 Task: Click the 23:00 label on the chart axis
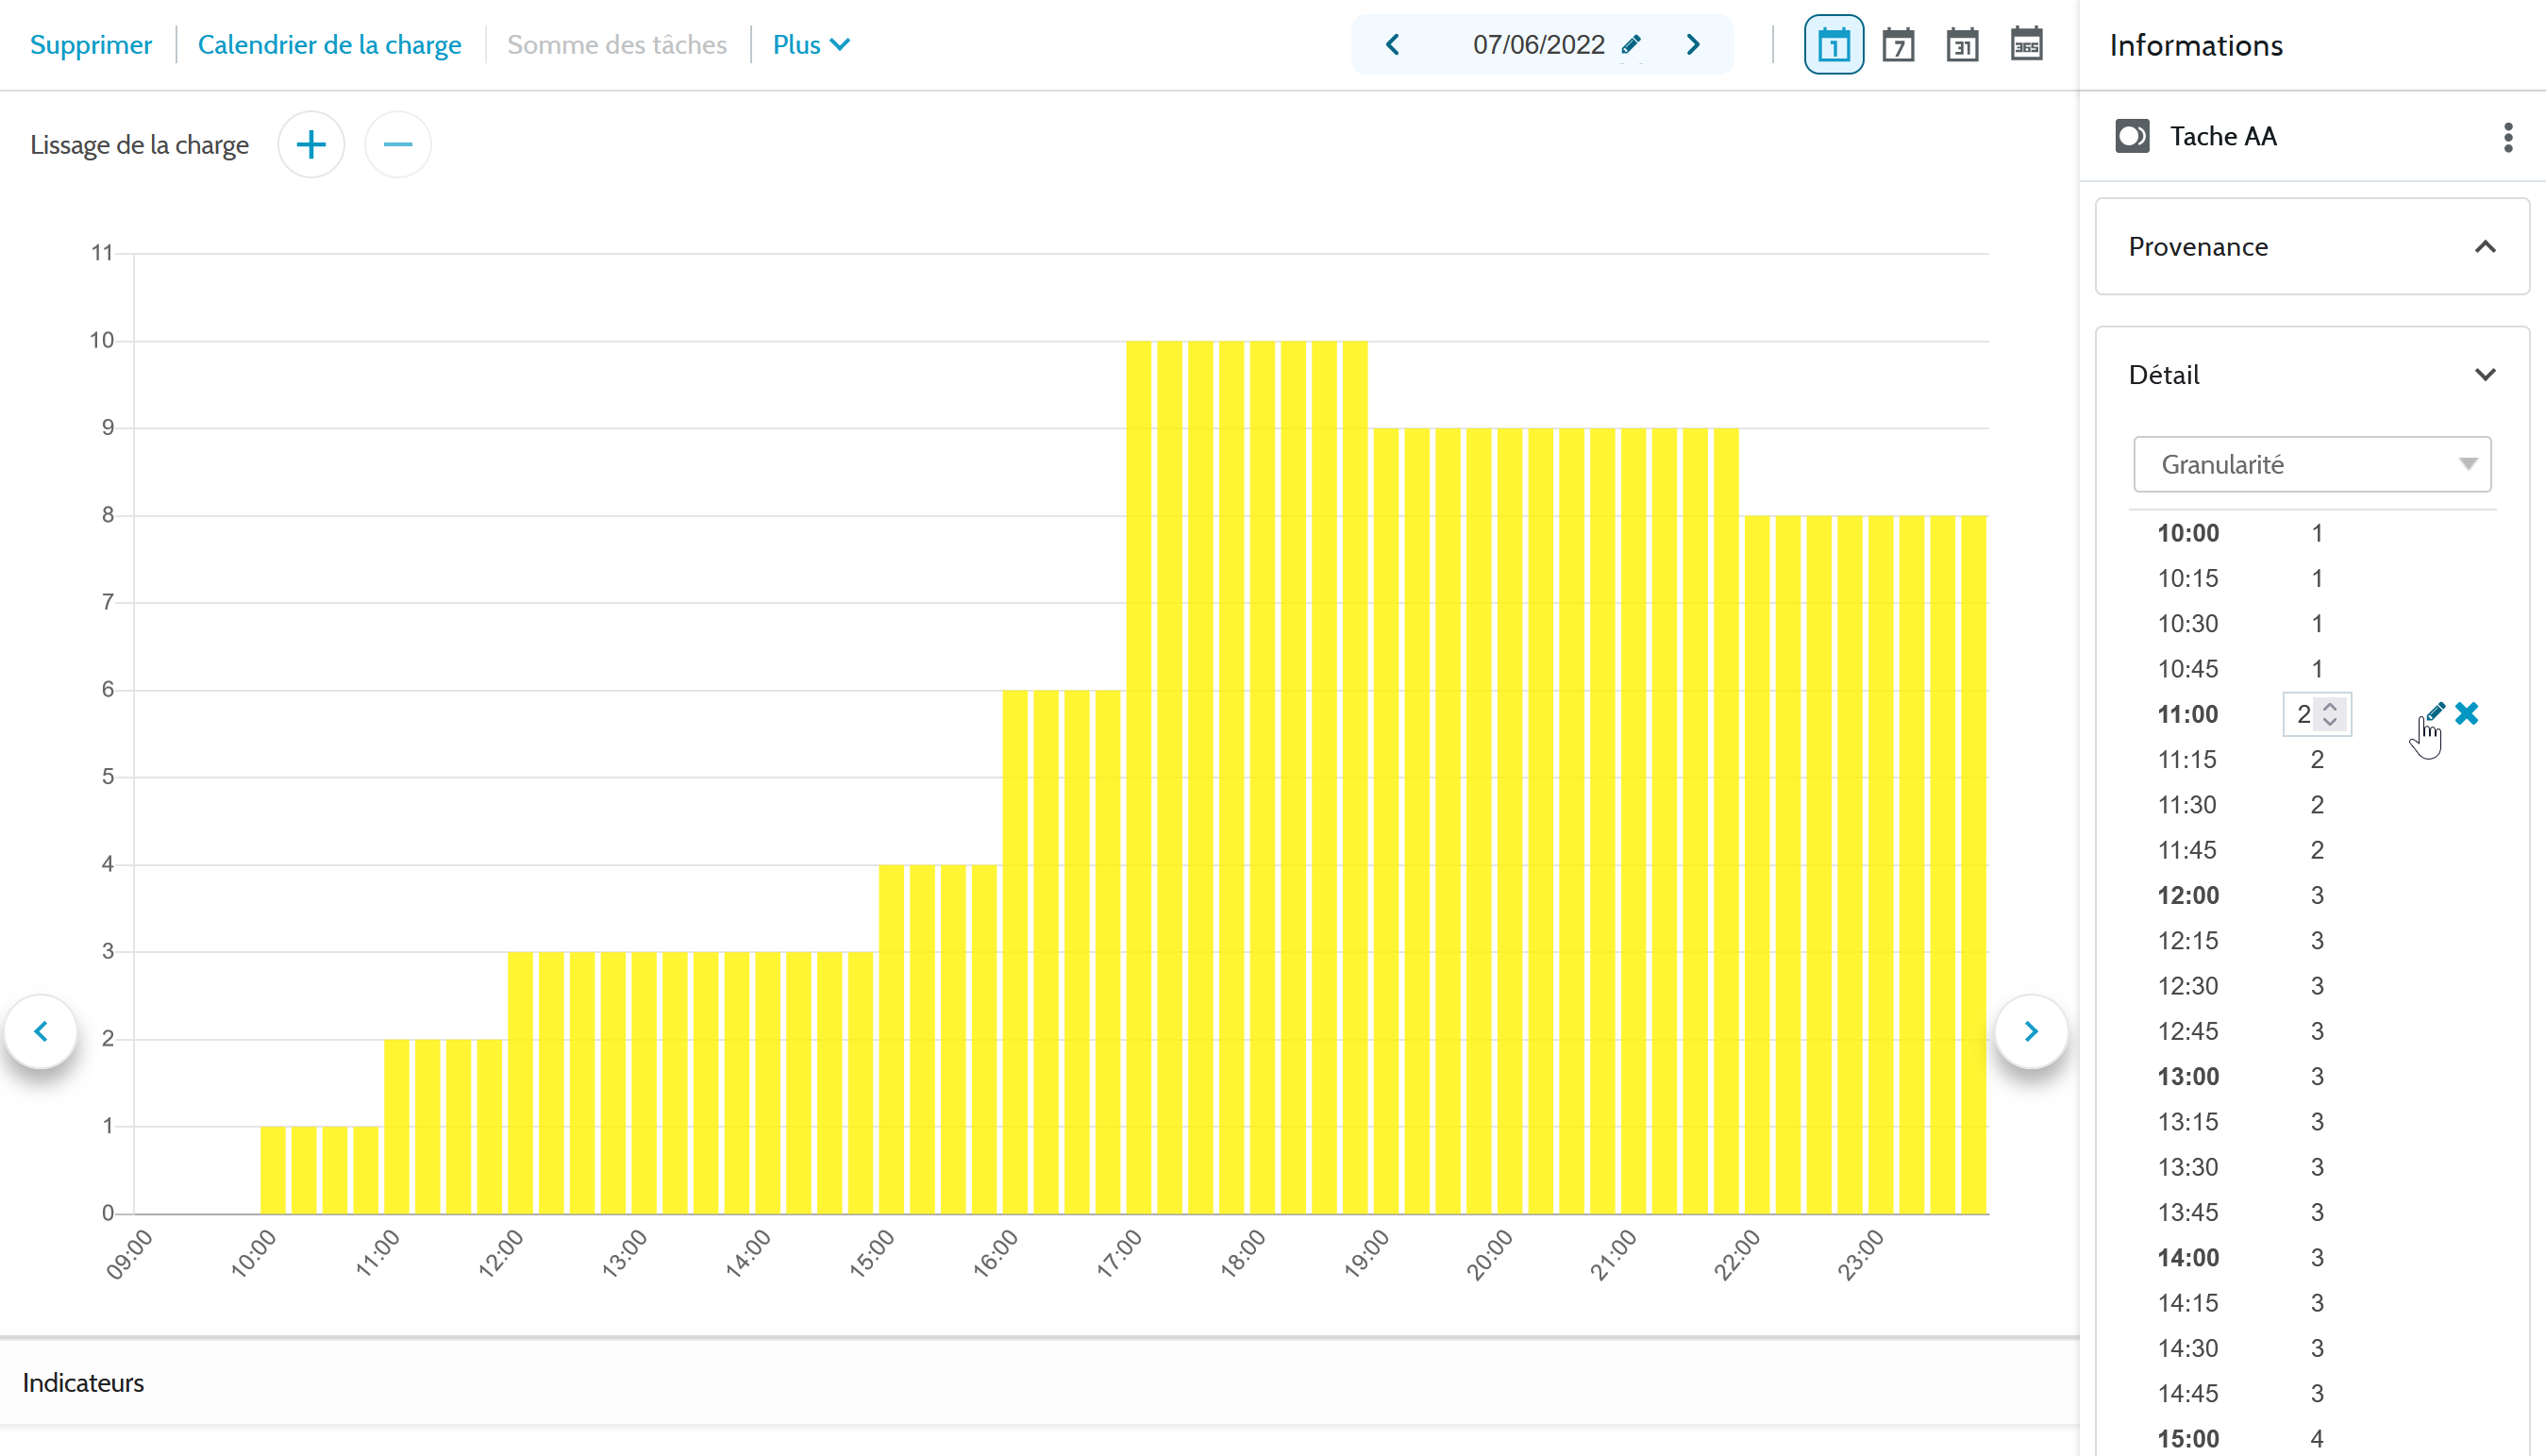coord(1861,1254)
